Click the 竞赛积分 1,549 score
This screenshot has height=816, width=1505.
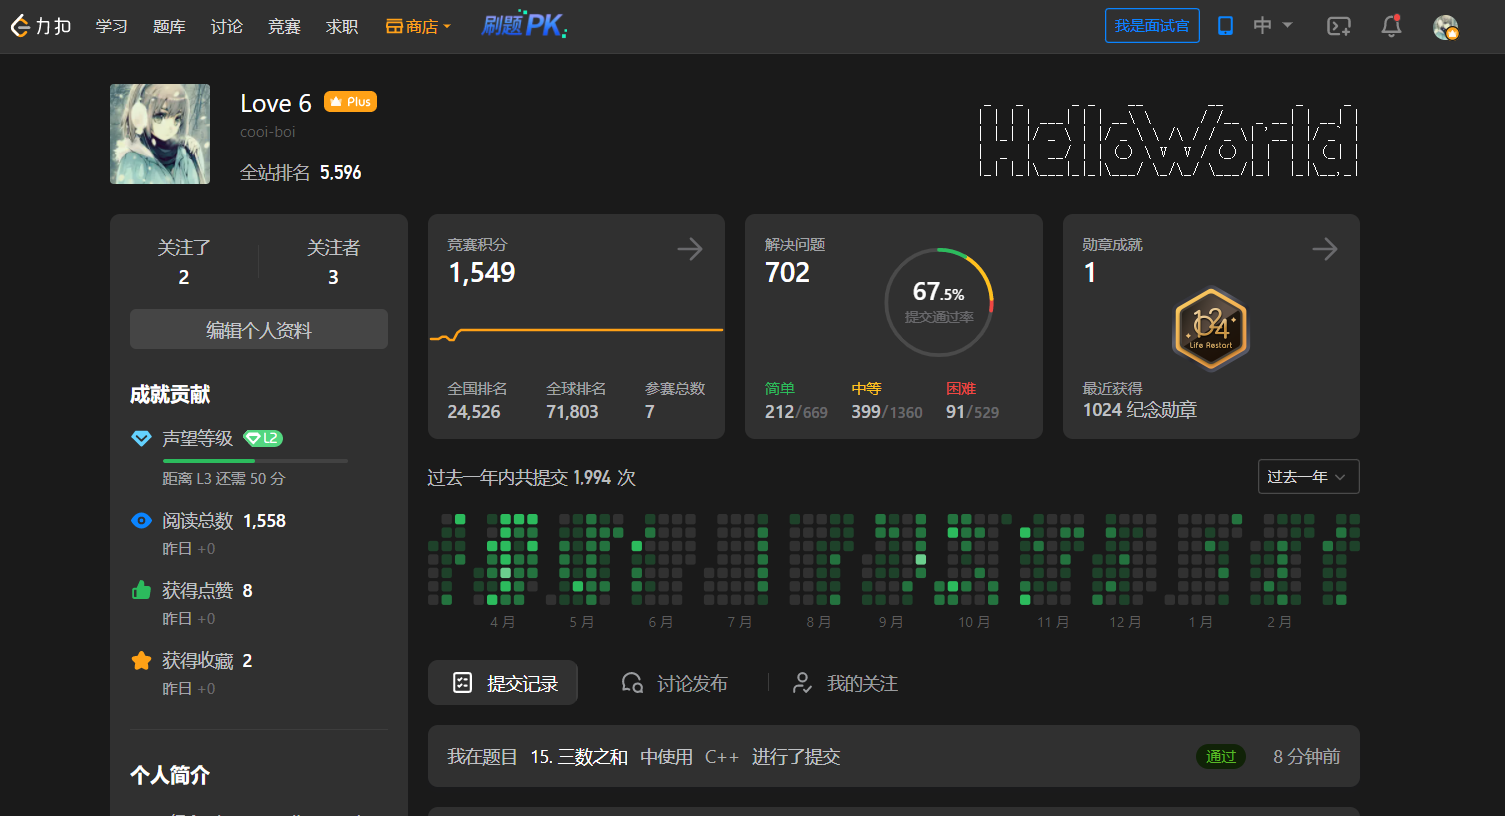click(482, 273)
